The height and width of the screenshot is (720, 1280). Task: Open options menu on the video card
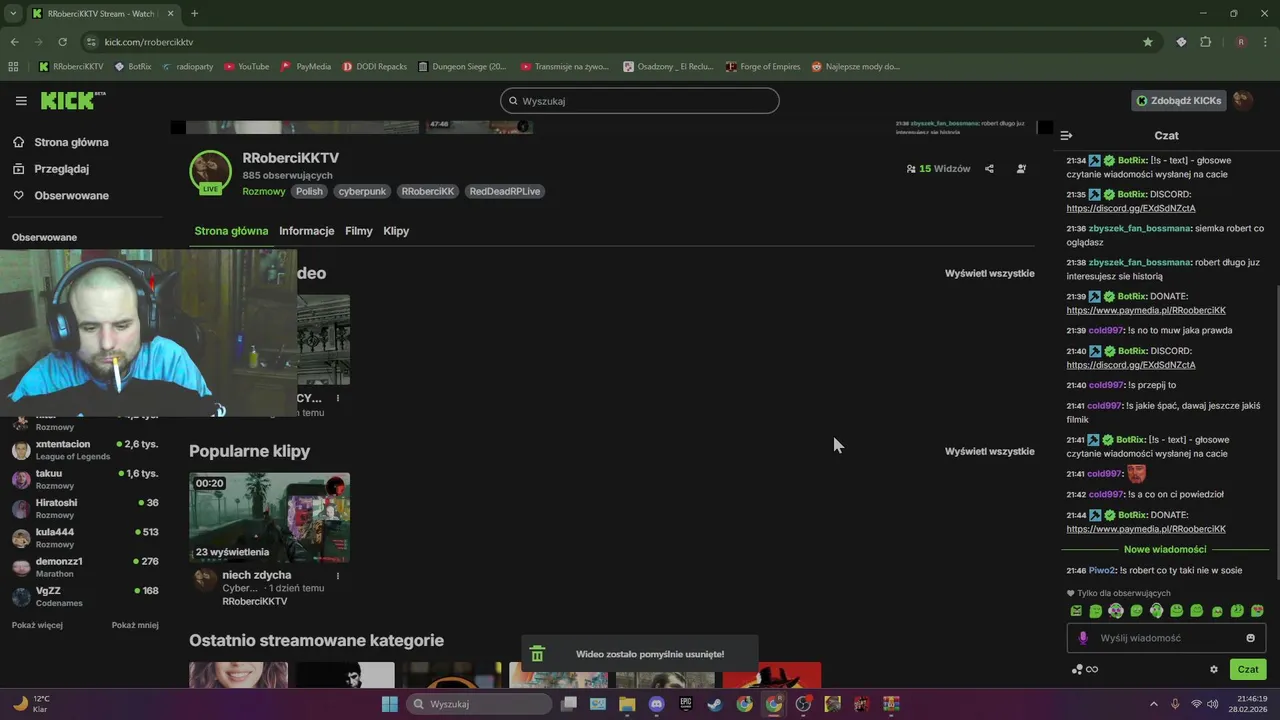(x=338, y=398)
